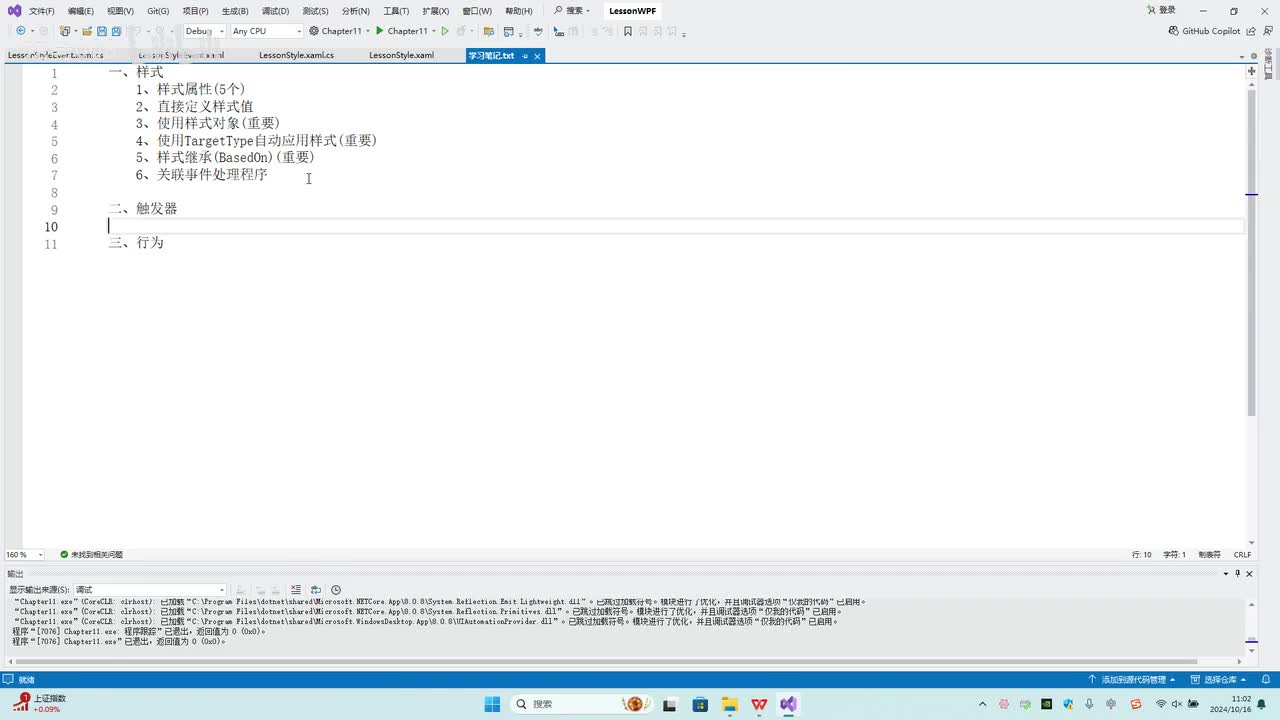
Task: Click the Microsoft Store icon in taskbar
Action: coord(700,704)
